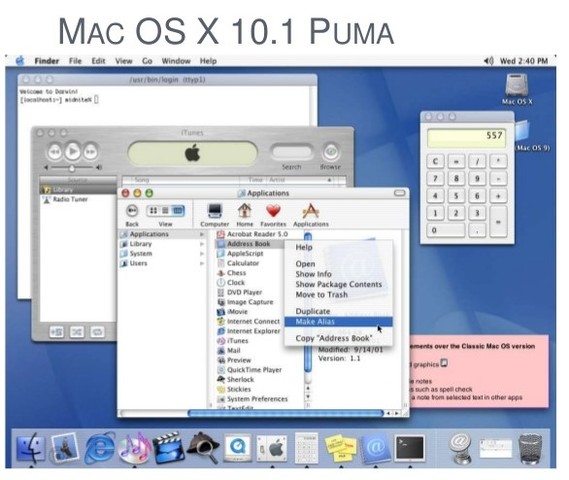Open Internet Explorer in the dock

click(x=99, y=448)
